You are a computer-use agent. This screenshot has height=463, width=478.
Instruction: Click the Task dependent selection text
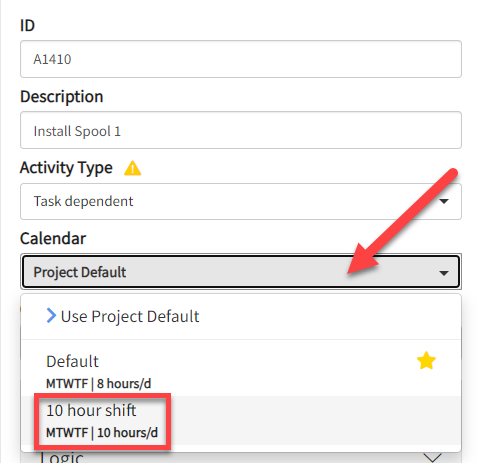pyautogui.click(x=83, y=201)
